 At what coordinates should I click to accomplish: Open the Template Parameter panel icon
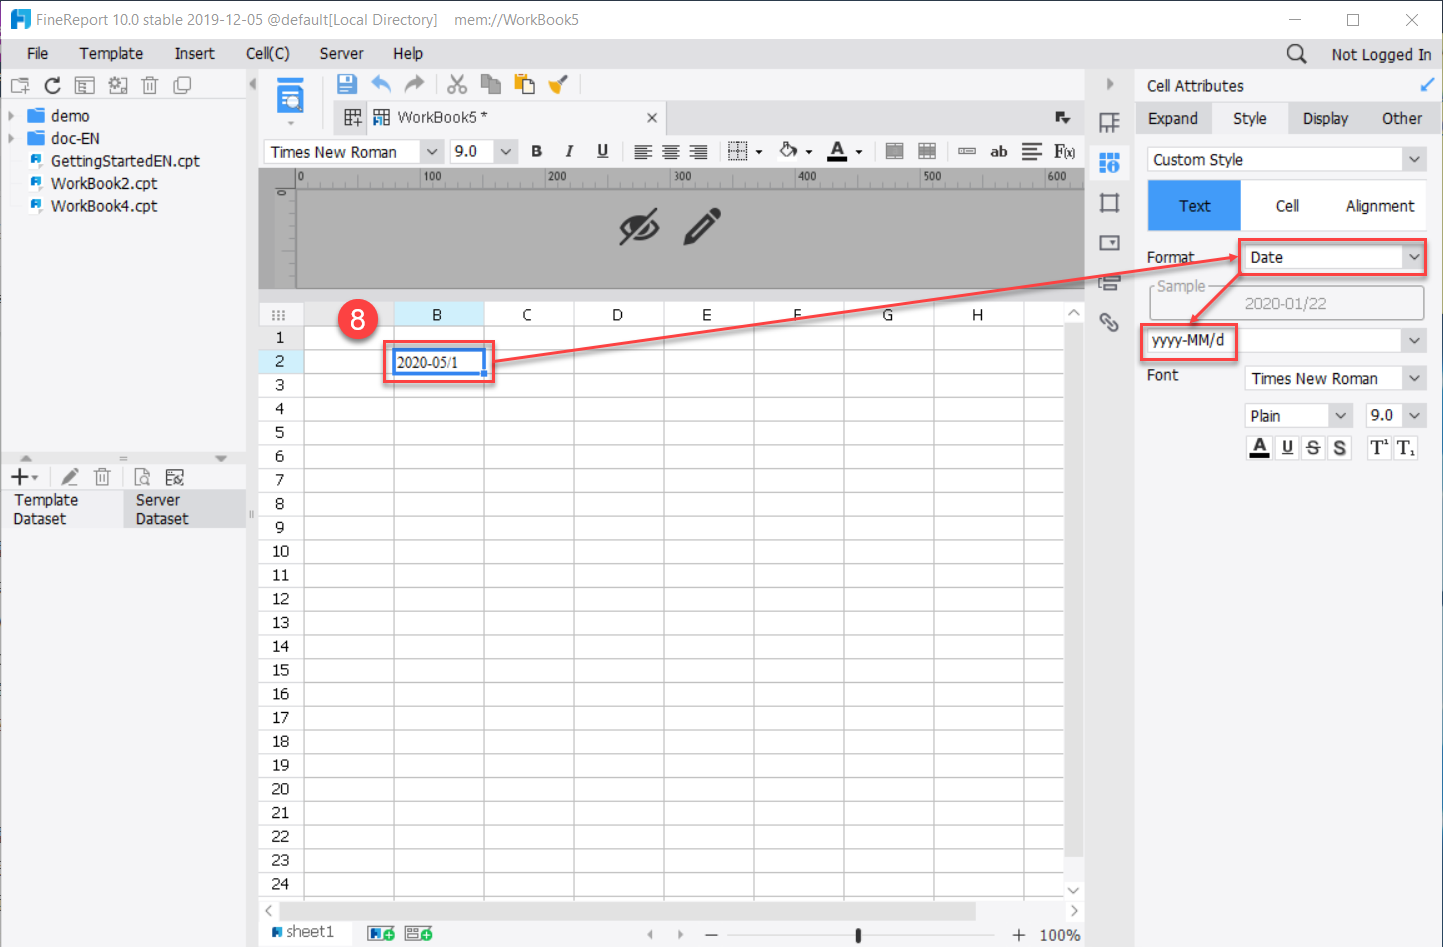pyautogui.click(x=1109, y=121)
